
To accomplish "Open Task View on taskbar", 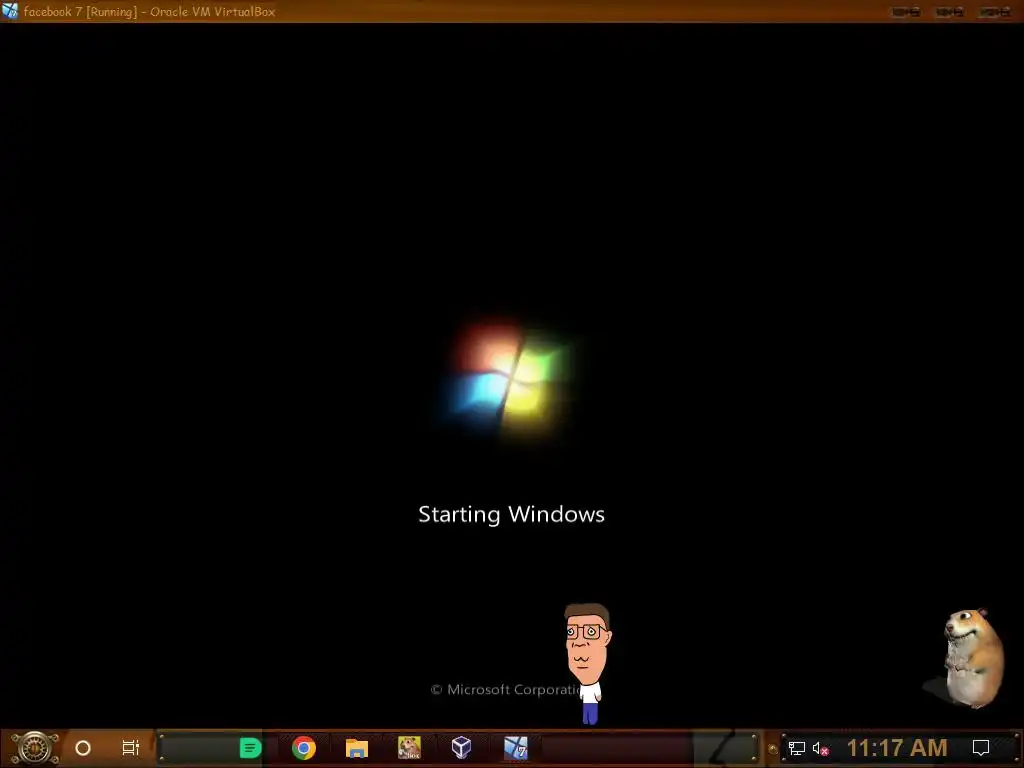I will [x=131, y=748].
